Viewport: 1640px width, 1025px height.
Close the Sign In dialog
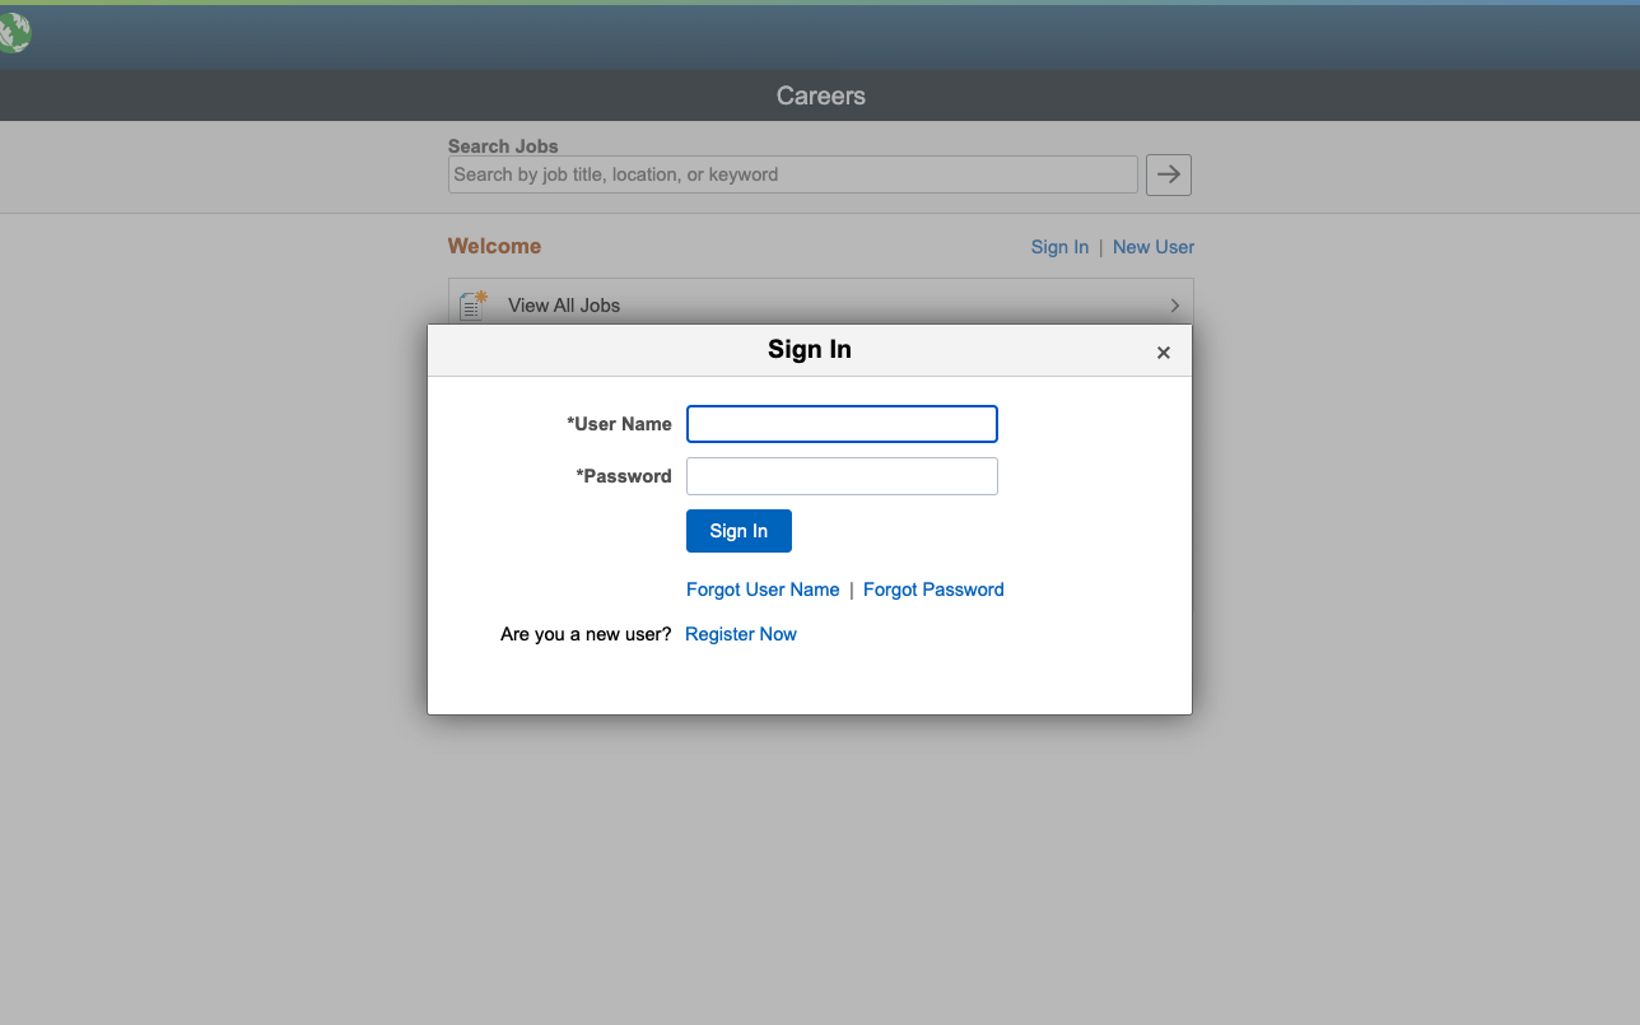point(1163,352)
